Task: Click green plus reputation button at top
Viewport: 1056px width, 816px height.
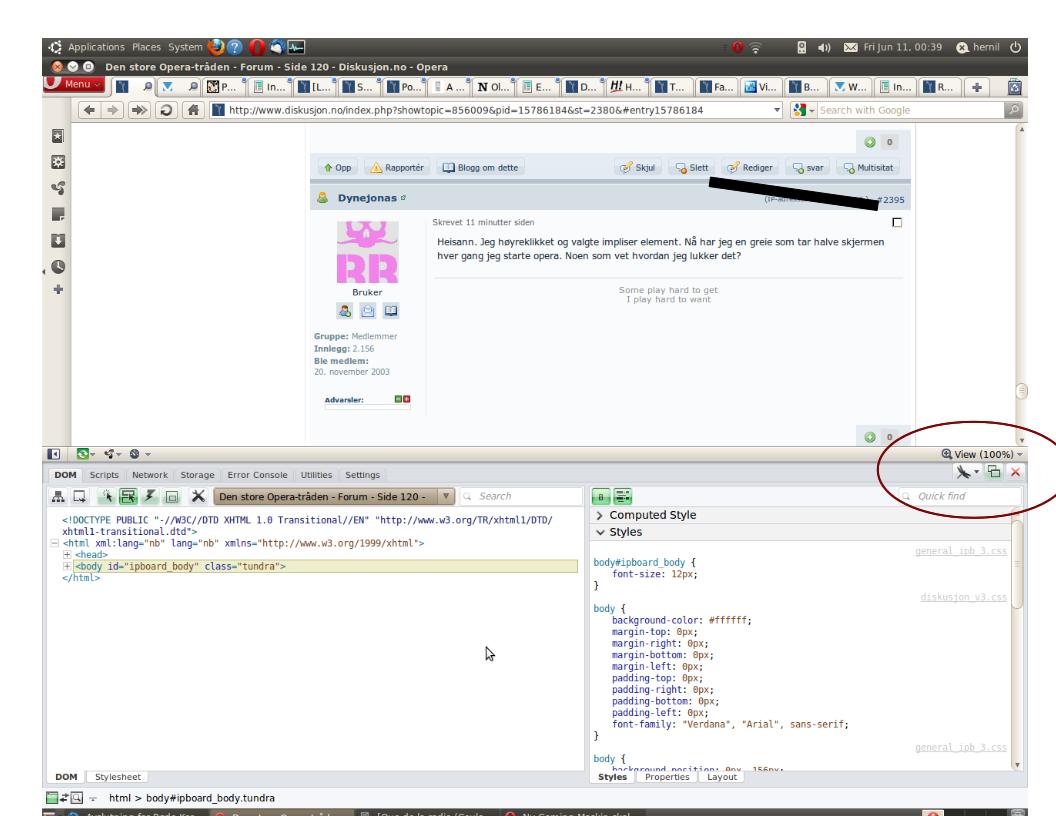Action: click(870, 142)
